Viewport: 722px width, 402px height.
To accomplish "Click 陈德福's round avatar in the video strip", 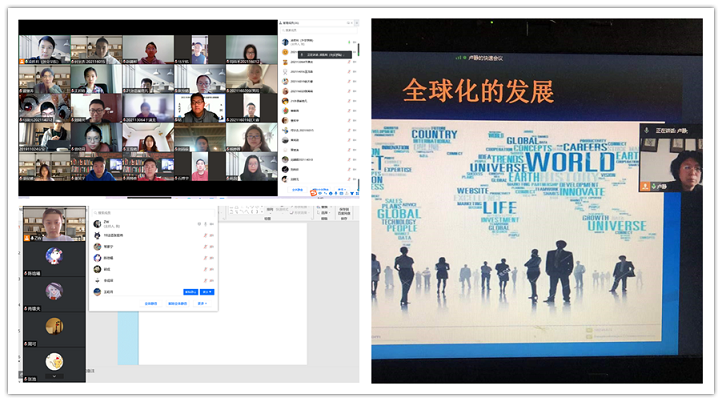I will [53, 255].
